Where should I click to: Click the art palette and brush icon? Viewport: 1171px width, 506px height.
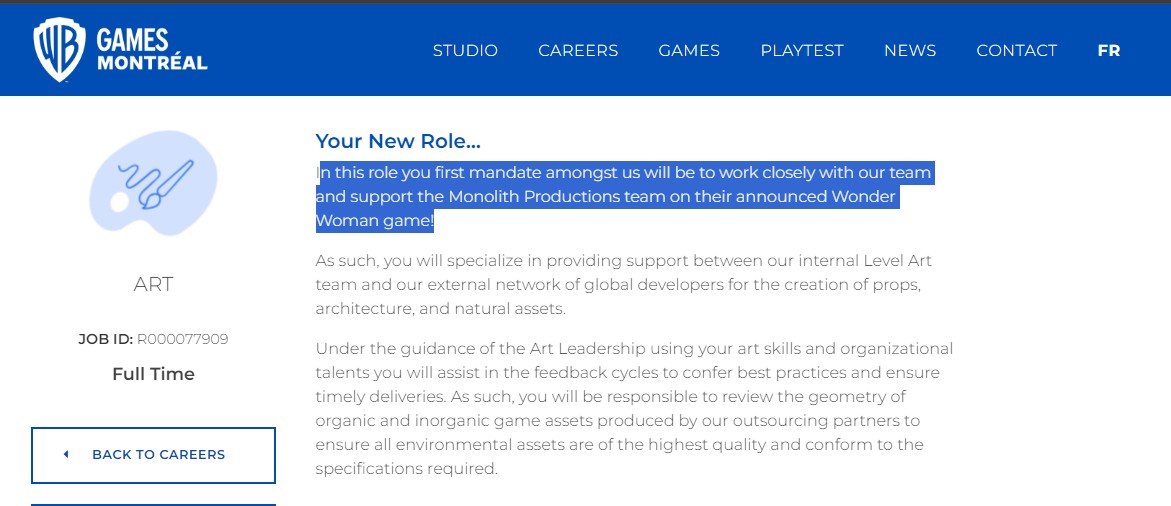[153, 185]
